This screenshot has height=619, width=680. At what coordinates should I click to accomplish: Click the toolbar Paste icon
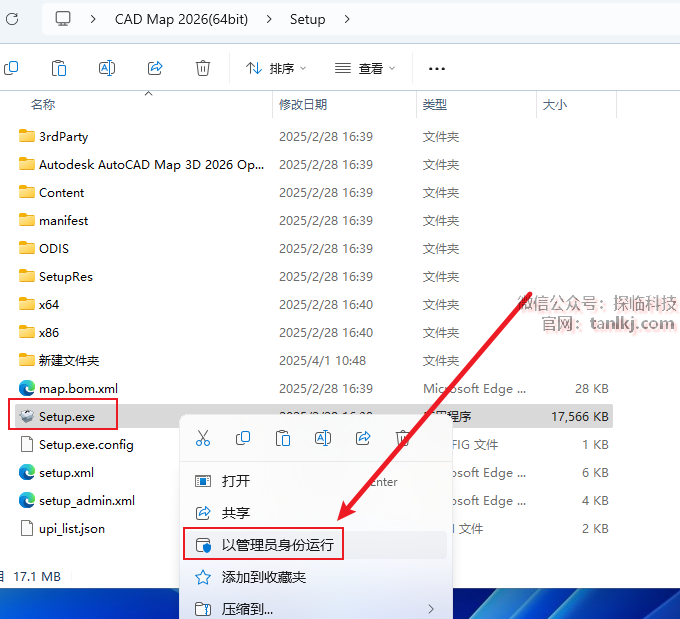point(59,68)
